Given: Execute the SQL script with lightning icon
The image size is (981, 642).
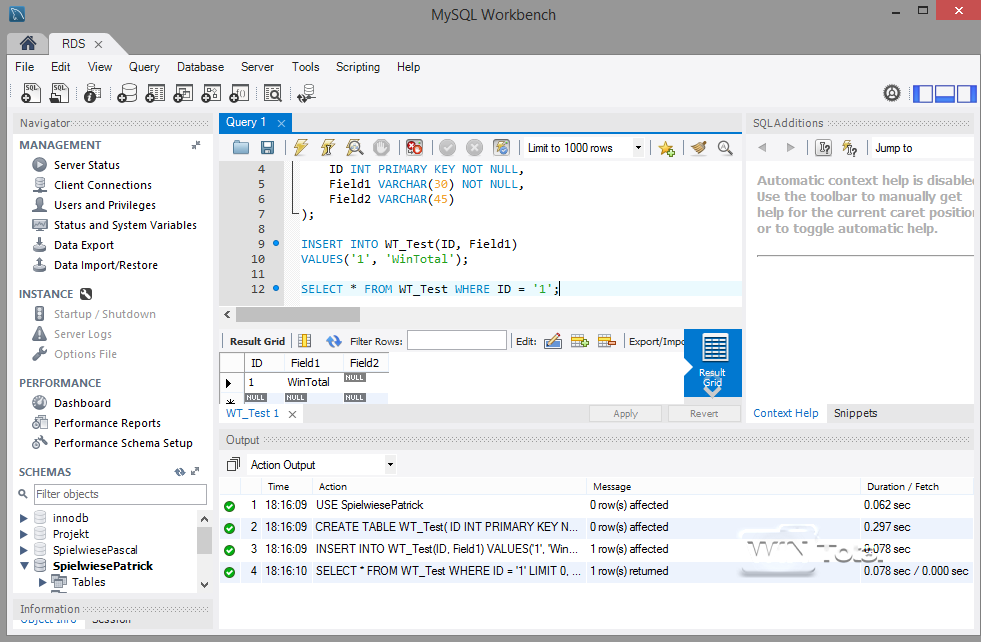Looking at the screenshot, I should (x=300, y=148).
